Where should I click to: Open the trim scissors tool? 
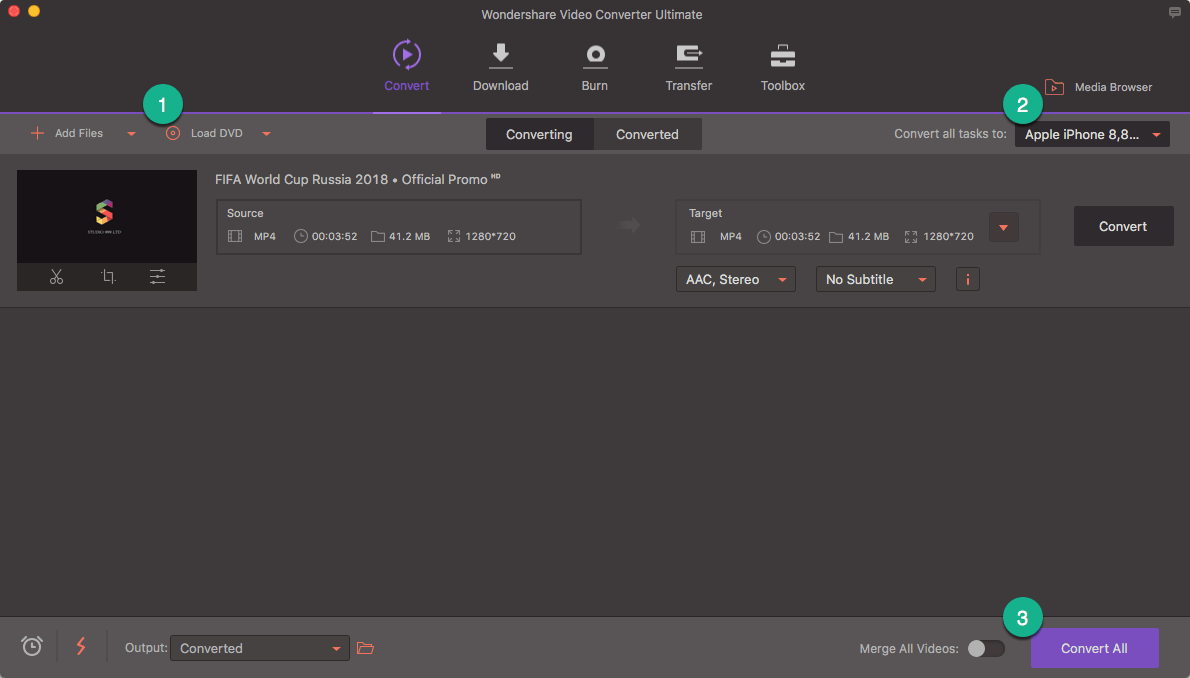(56, 276)
